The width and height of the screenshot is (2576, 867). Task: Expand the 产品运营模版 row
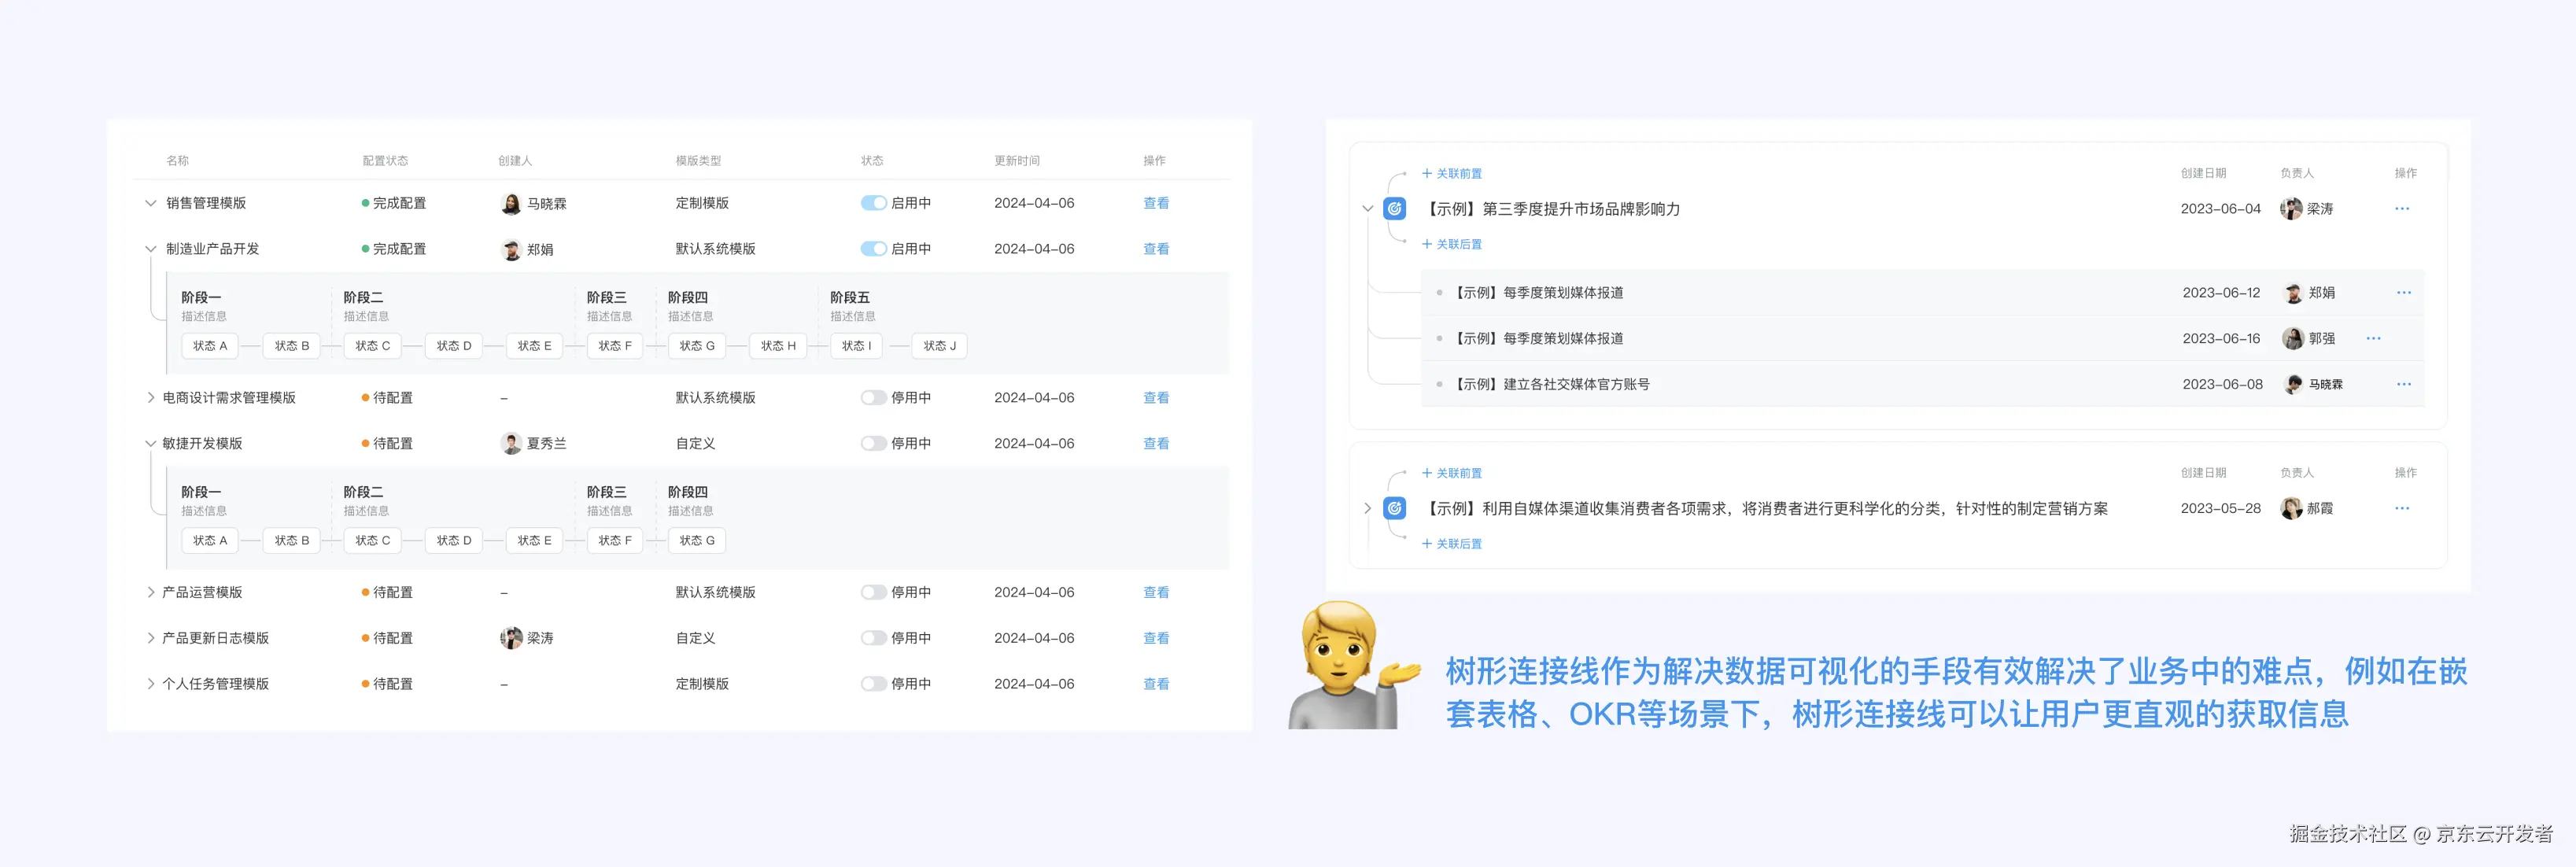[x=151, y=592]
